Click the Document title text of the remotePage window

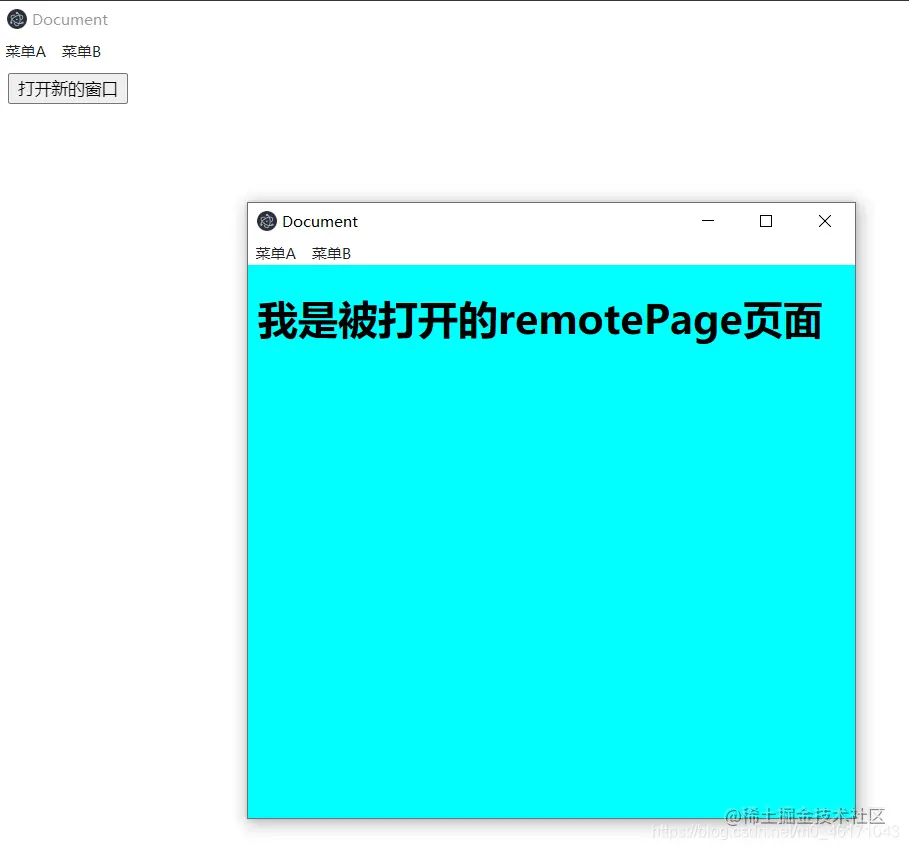pyautogui.click(x=320, y=221)
